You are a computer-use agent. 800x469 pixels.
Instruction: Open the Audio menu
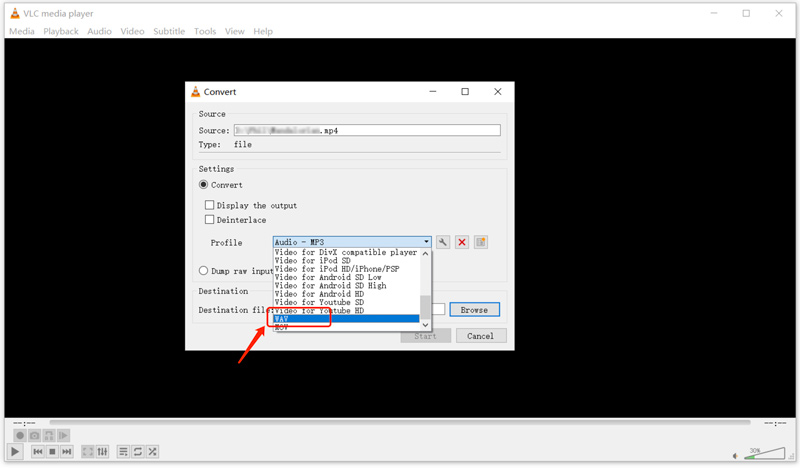pyautogui.click(x=99, y=31)
